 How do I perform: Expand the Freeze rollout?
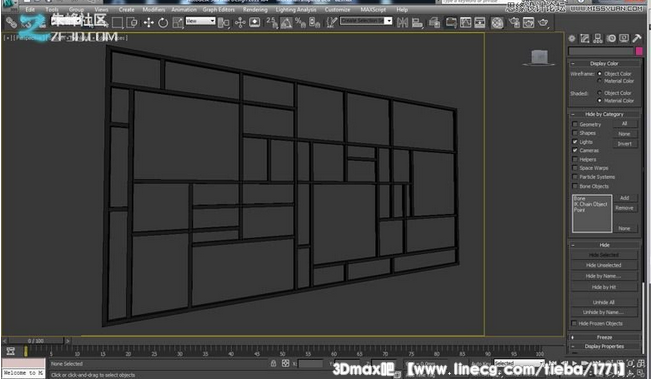pos(604,337)
